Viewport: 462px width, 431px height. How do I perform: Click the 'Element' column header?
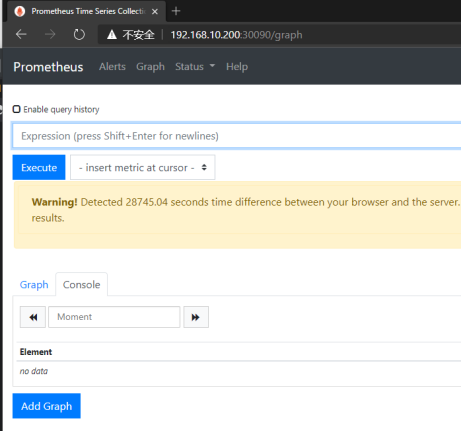click(36, 352)
